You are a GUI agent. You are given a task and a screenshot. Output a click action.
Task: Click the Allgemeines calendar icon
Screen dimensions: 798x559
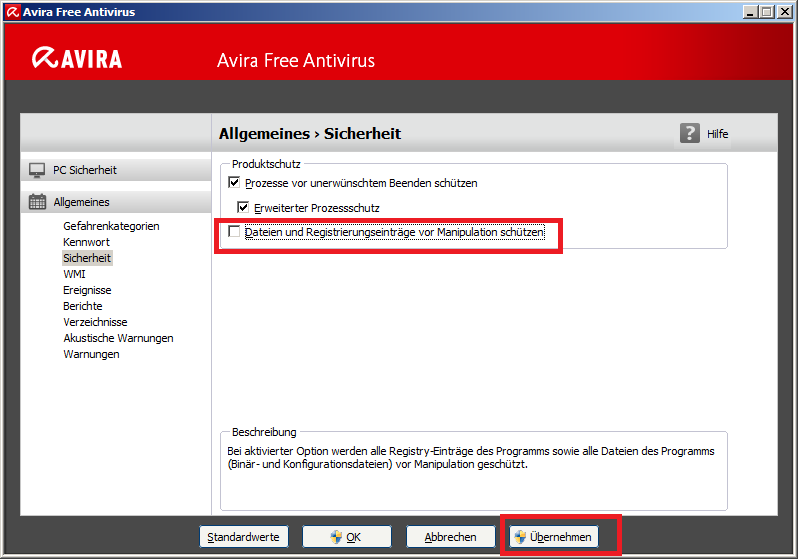click(37, 202)
